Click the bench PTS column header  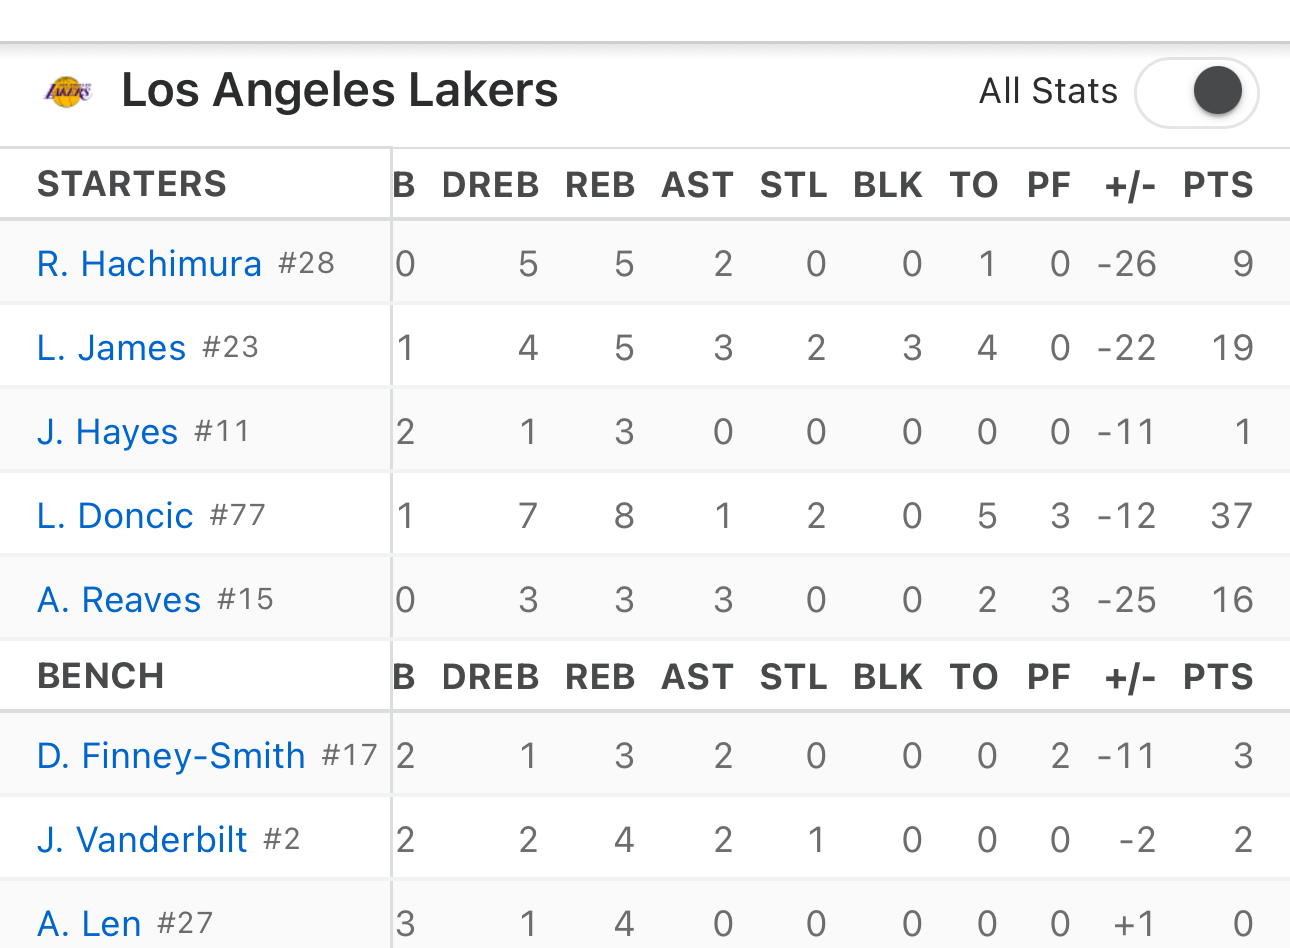(x=1218, y=677)
